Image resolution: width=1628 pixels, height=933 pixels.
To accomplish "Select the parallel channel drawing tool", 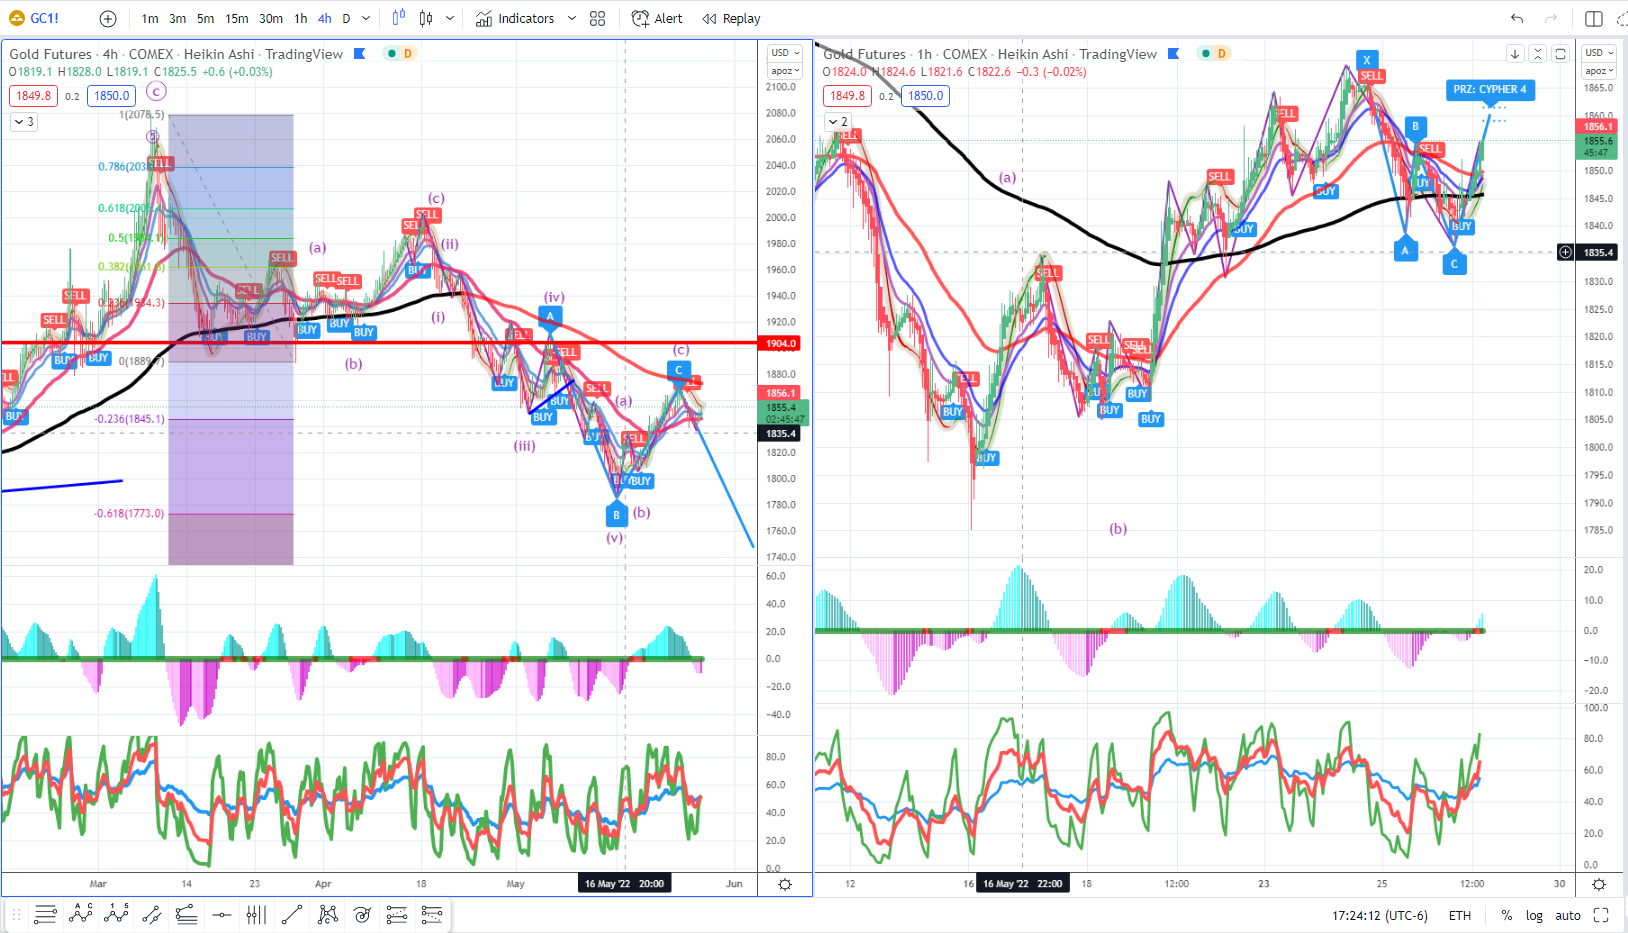I will pyautogui.click(x=152, y=915).
